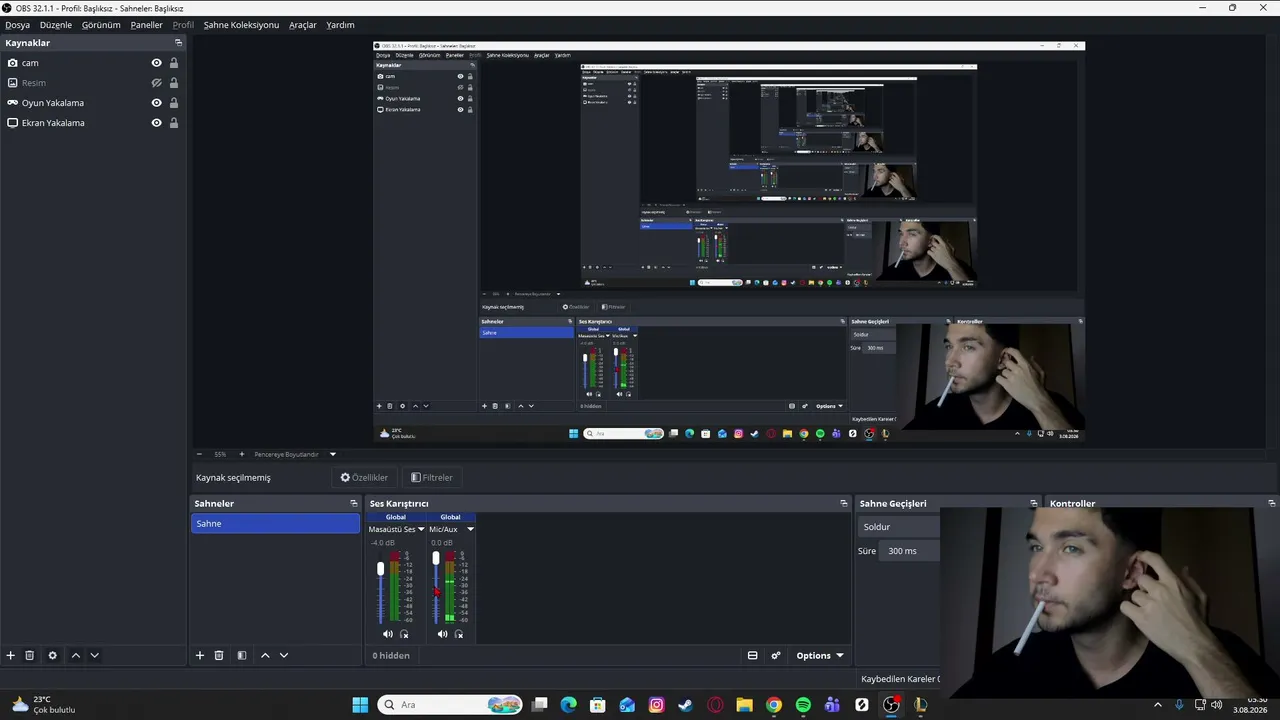Viewport: 1280px width, 720px height.
Task: Open Steam from the taskbar
Action: (685, 705)
